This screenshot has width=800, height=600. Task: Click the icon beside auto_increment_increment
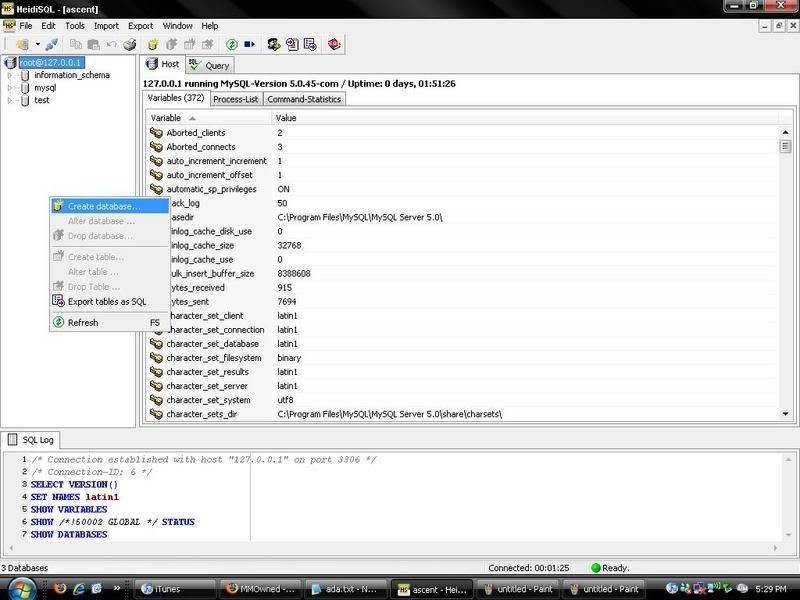156,161
